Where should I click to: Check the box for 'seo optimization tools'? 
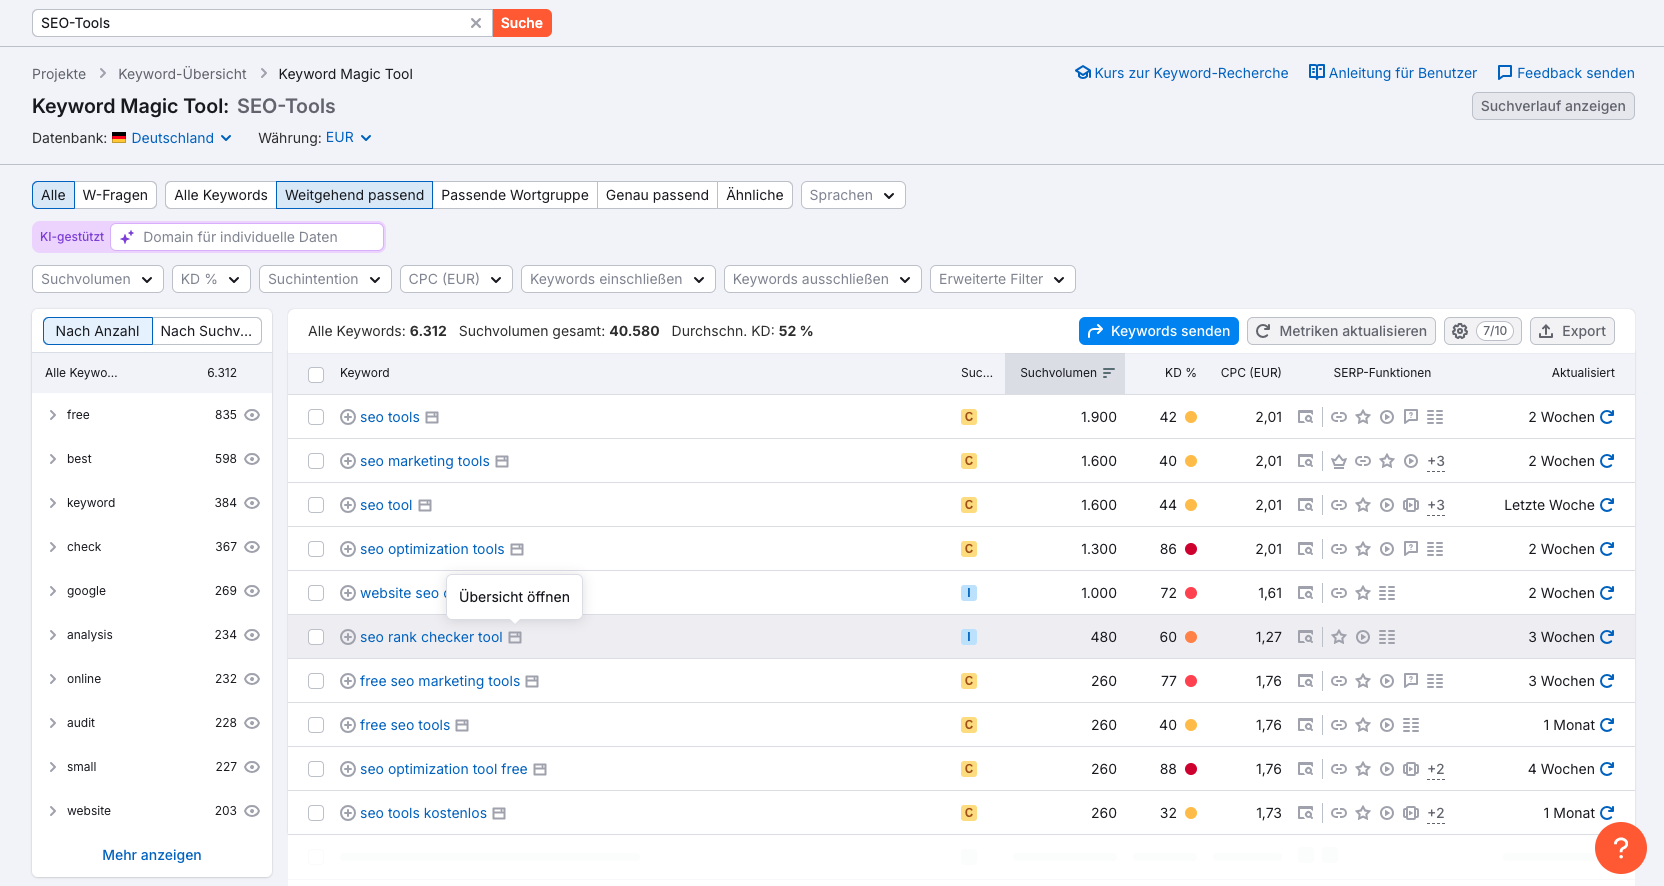(316, 549)
